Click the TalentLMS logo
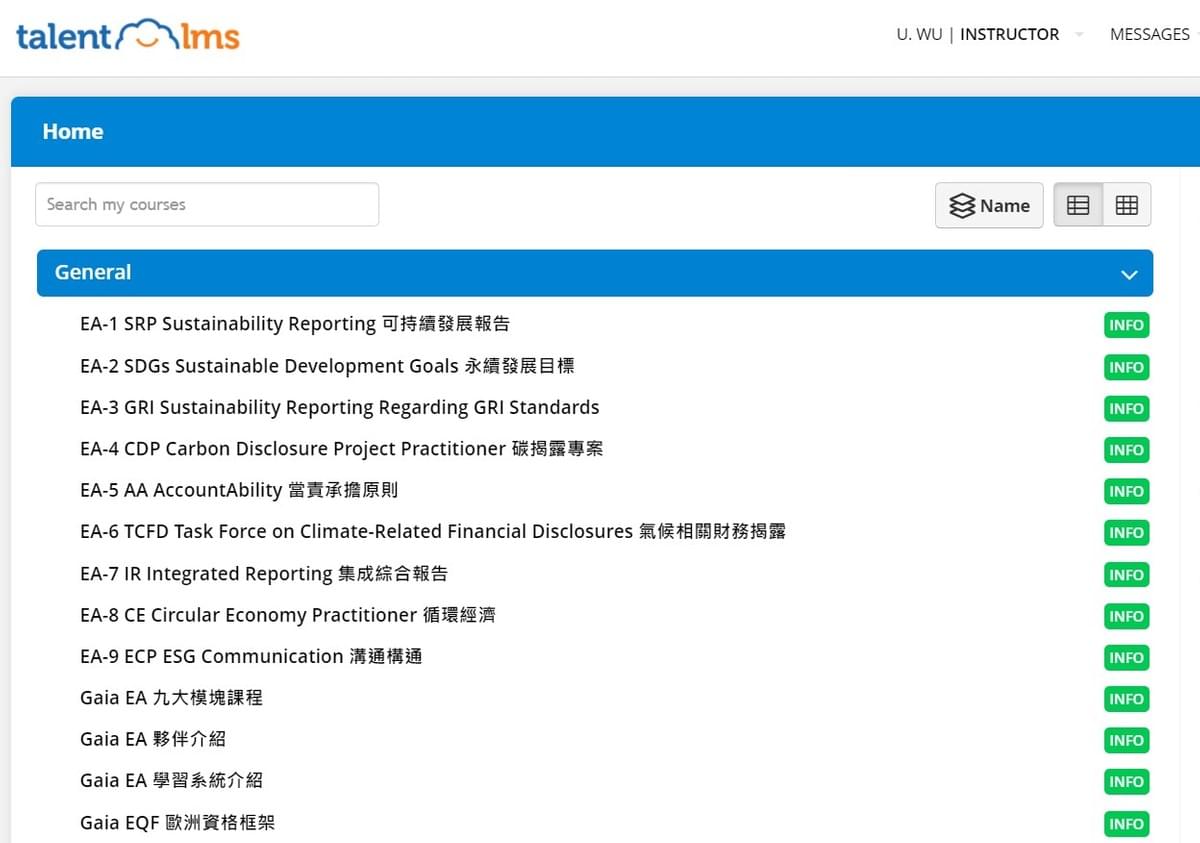Viewport: 1200px width, 843px height. (x=128, y=35)
